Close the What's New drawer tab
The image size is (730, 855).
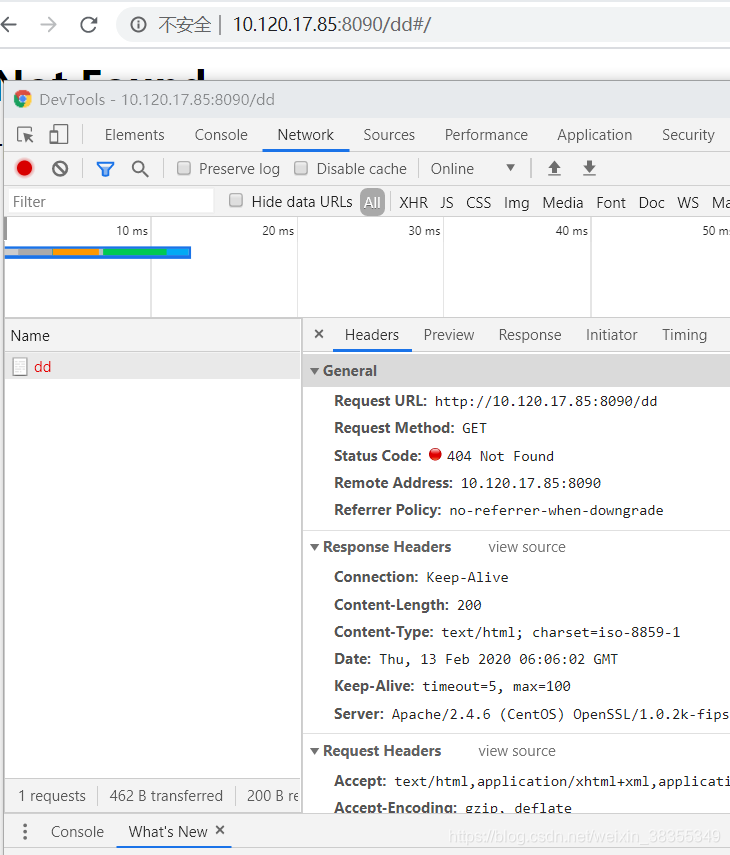click(220, 830)
